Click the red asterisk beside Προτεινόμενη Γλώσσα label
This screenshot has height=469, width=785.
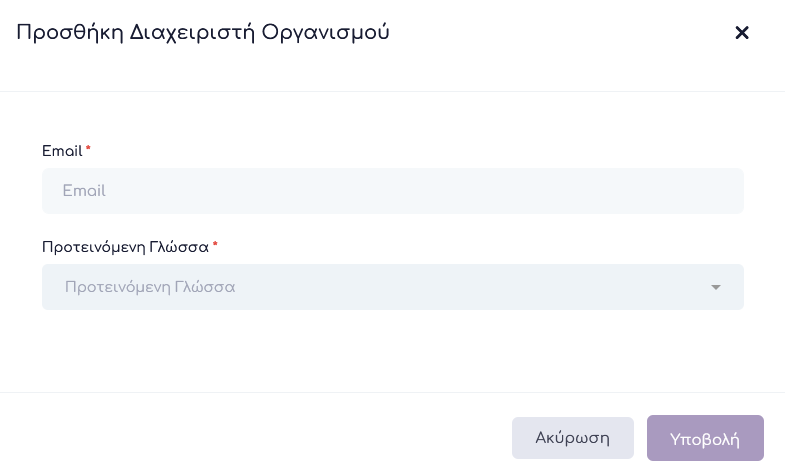pos(215,245)
